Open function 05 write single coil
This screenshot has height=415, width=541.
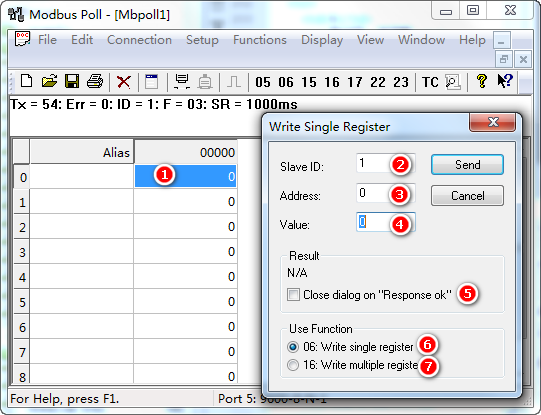(263, 82)
